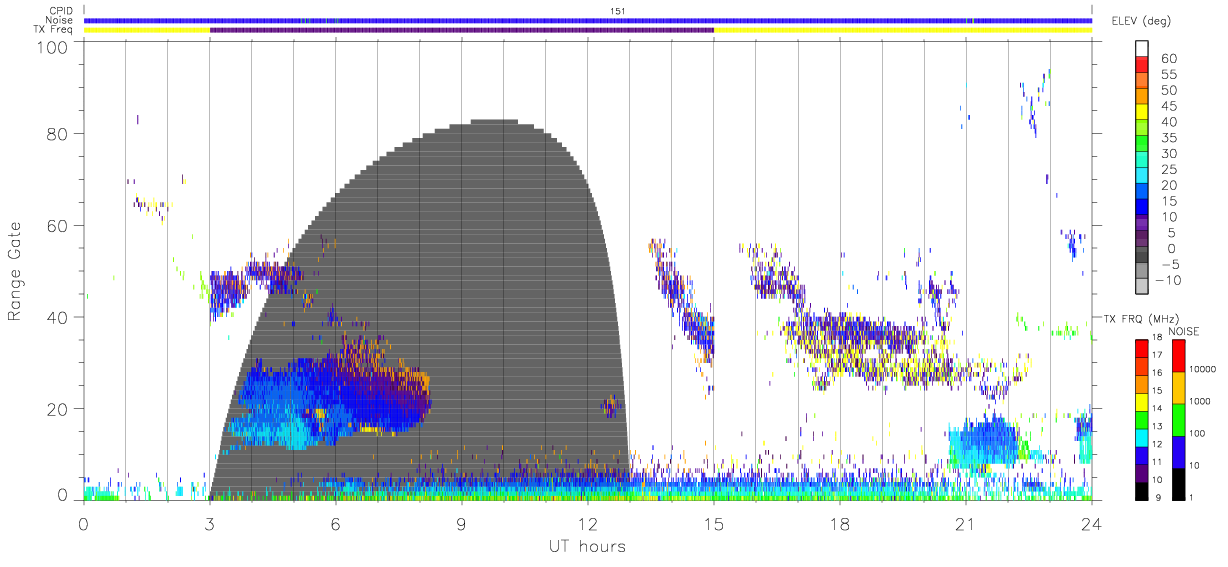Click the red segment of ELEV colorbar

click(1142, 64)
